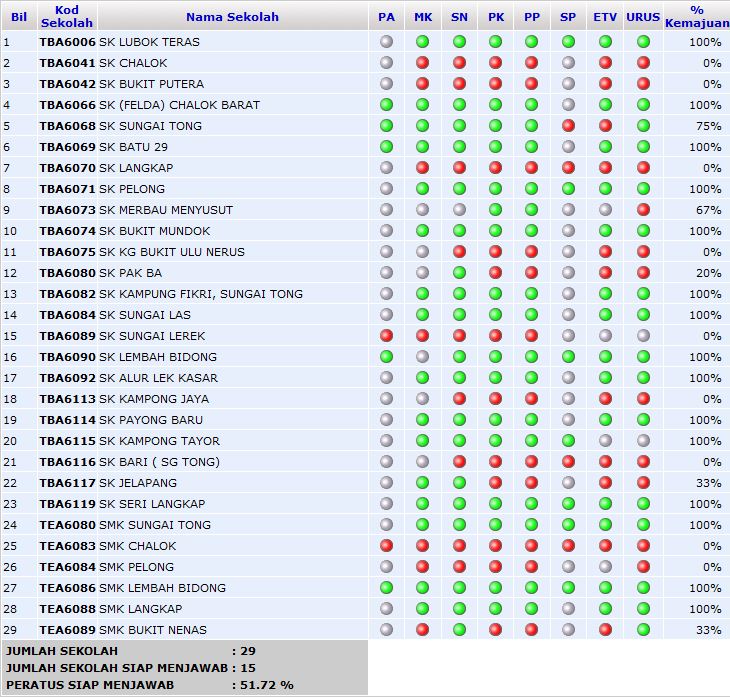Click the green SN dot for SMK BUKIT NENAS

459,629
